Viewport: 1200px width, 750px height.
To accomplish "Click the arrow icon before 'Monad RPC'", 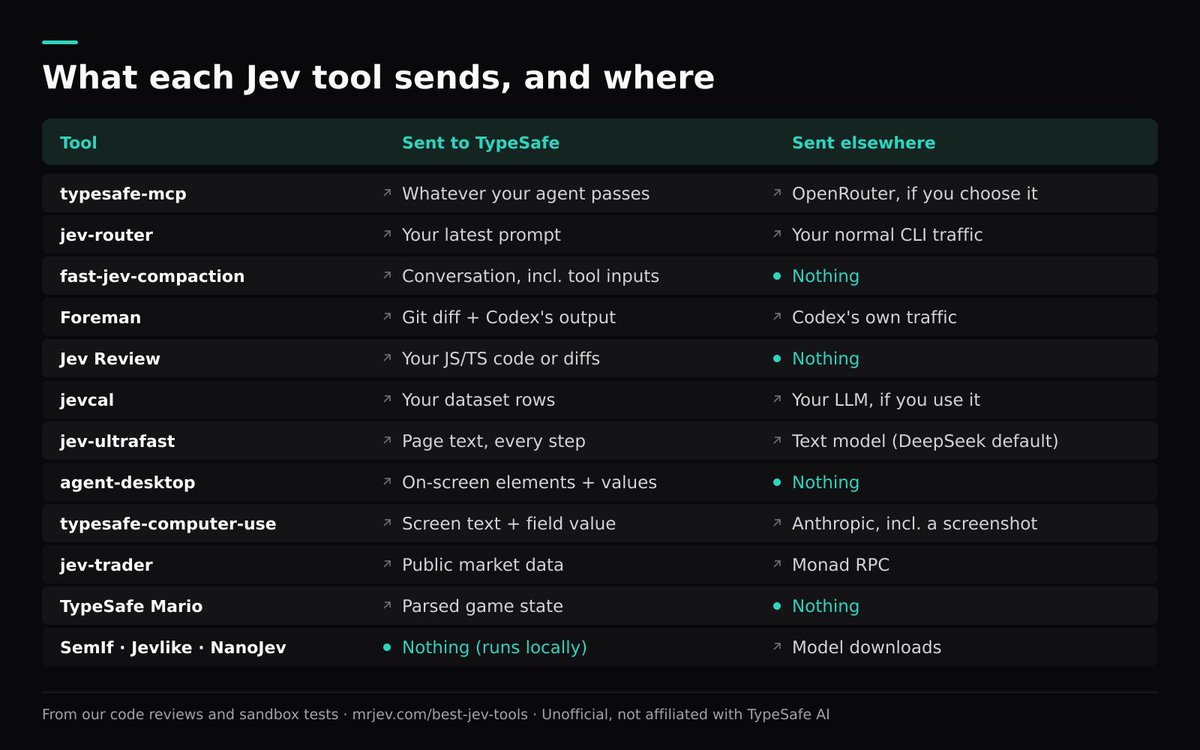I will (777, 564).
